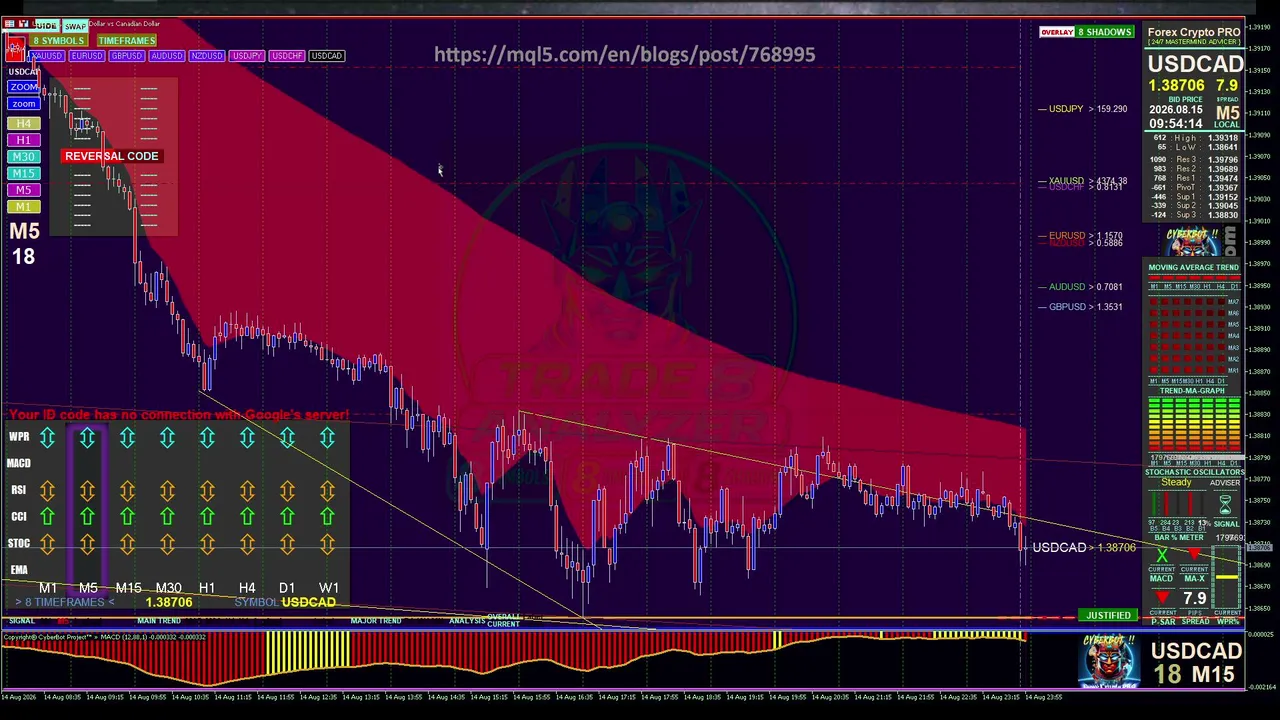Click the REVERSAL CODE button
The height and width of the screenshot is (720, 1280).
point(111,156)
